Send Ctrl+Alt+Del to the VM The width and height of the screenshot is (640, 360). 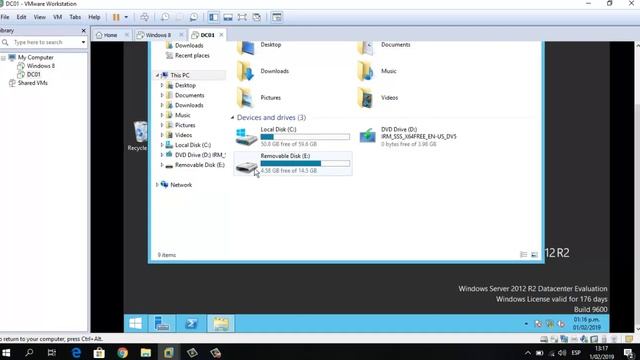tap(144, 17)
